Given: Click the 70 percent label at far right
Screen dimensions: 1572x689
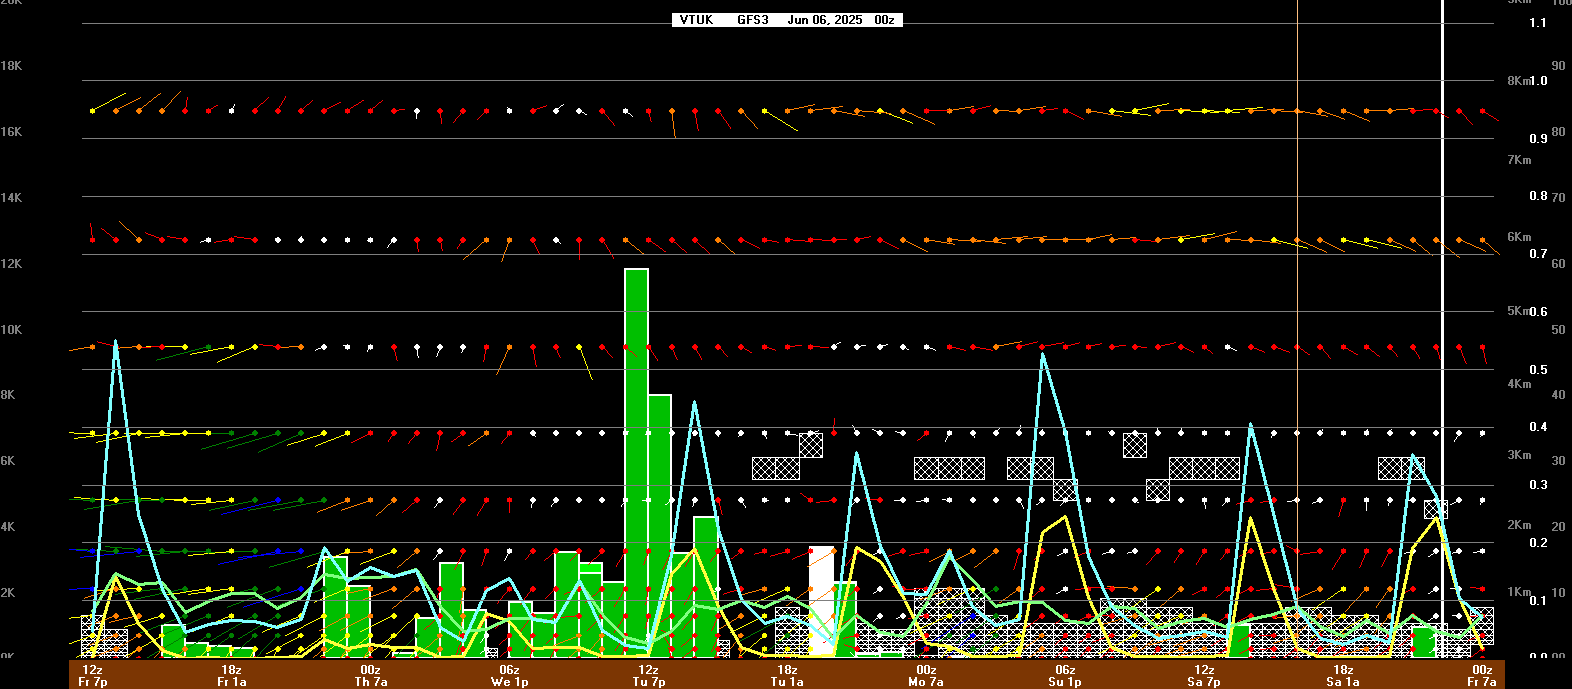Looking at the screenshot, I should [x=1558, y=198].
